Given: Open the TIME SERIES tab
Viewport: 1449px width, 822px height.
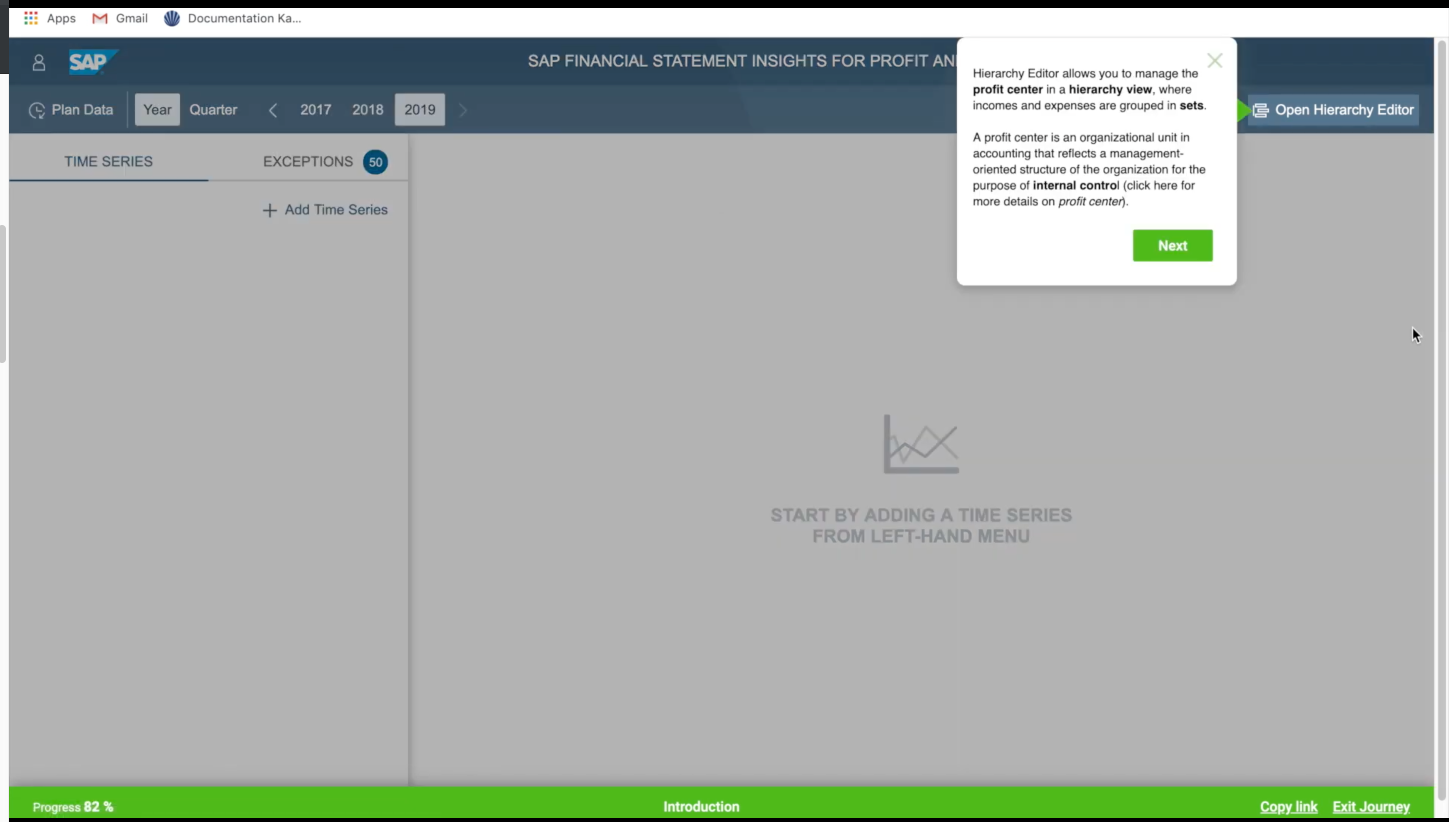Looking at the screenshot, I should (109, 161).
